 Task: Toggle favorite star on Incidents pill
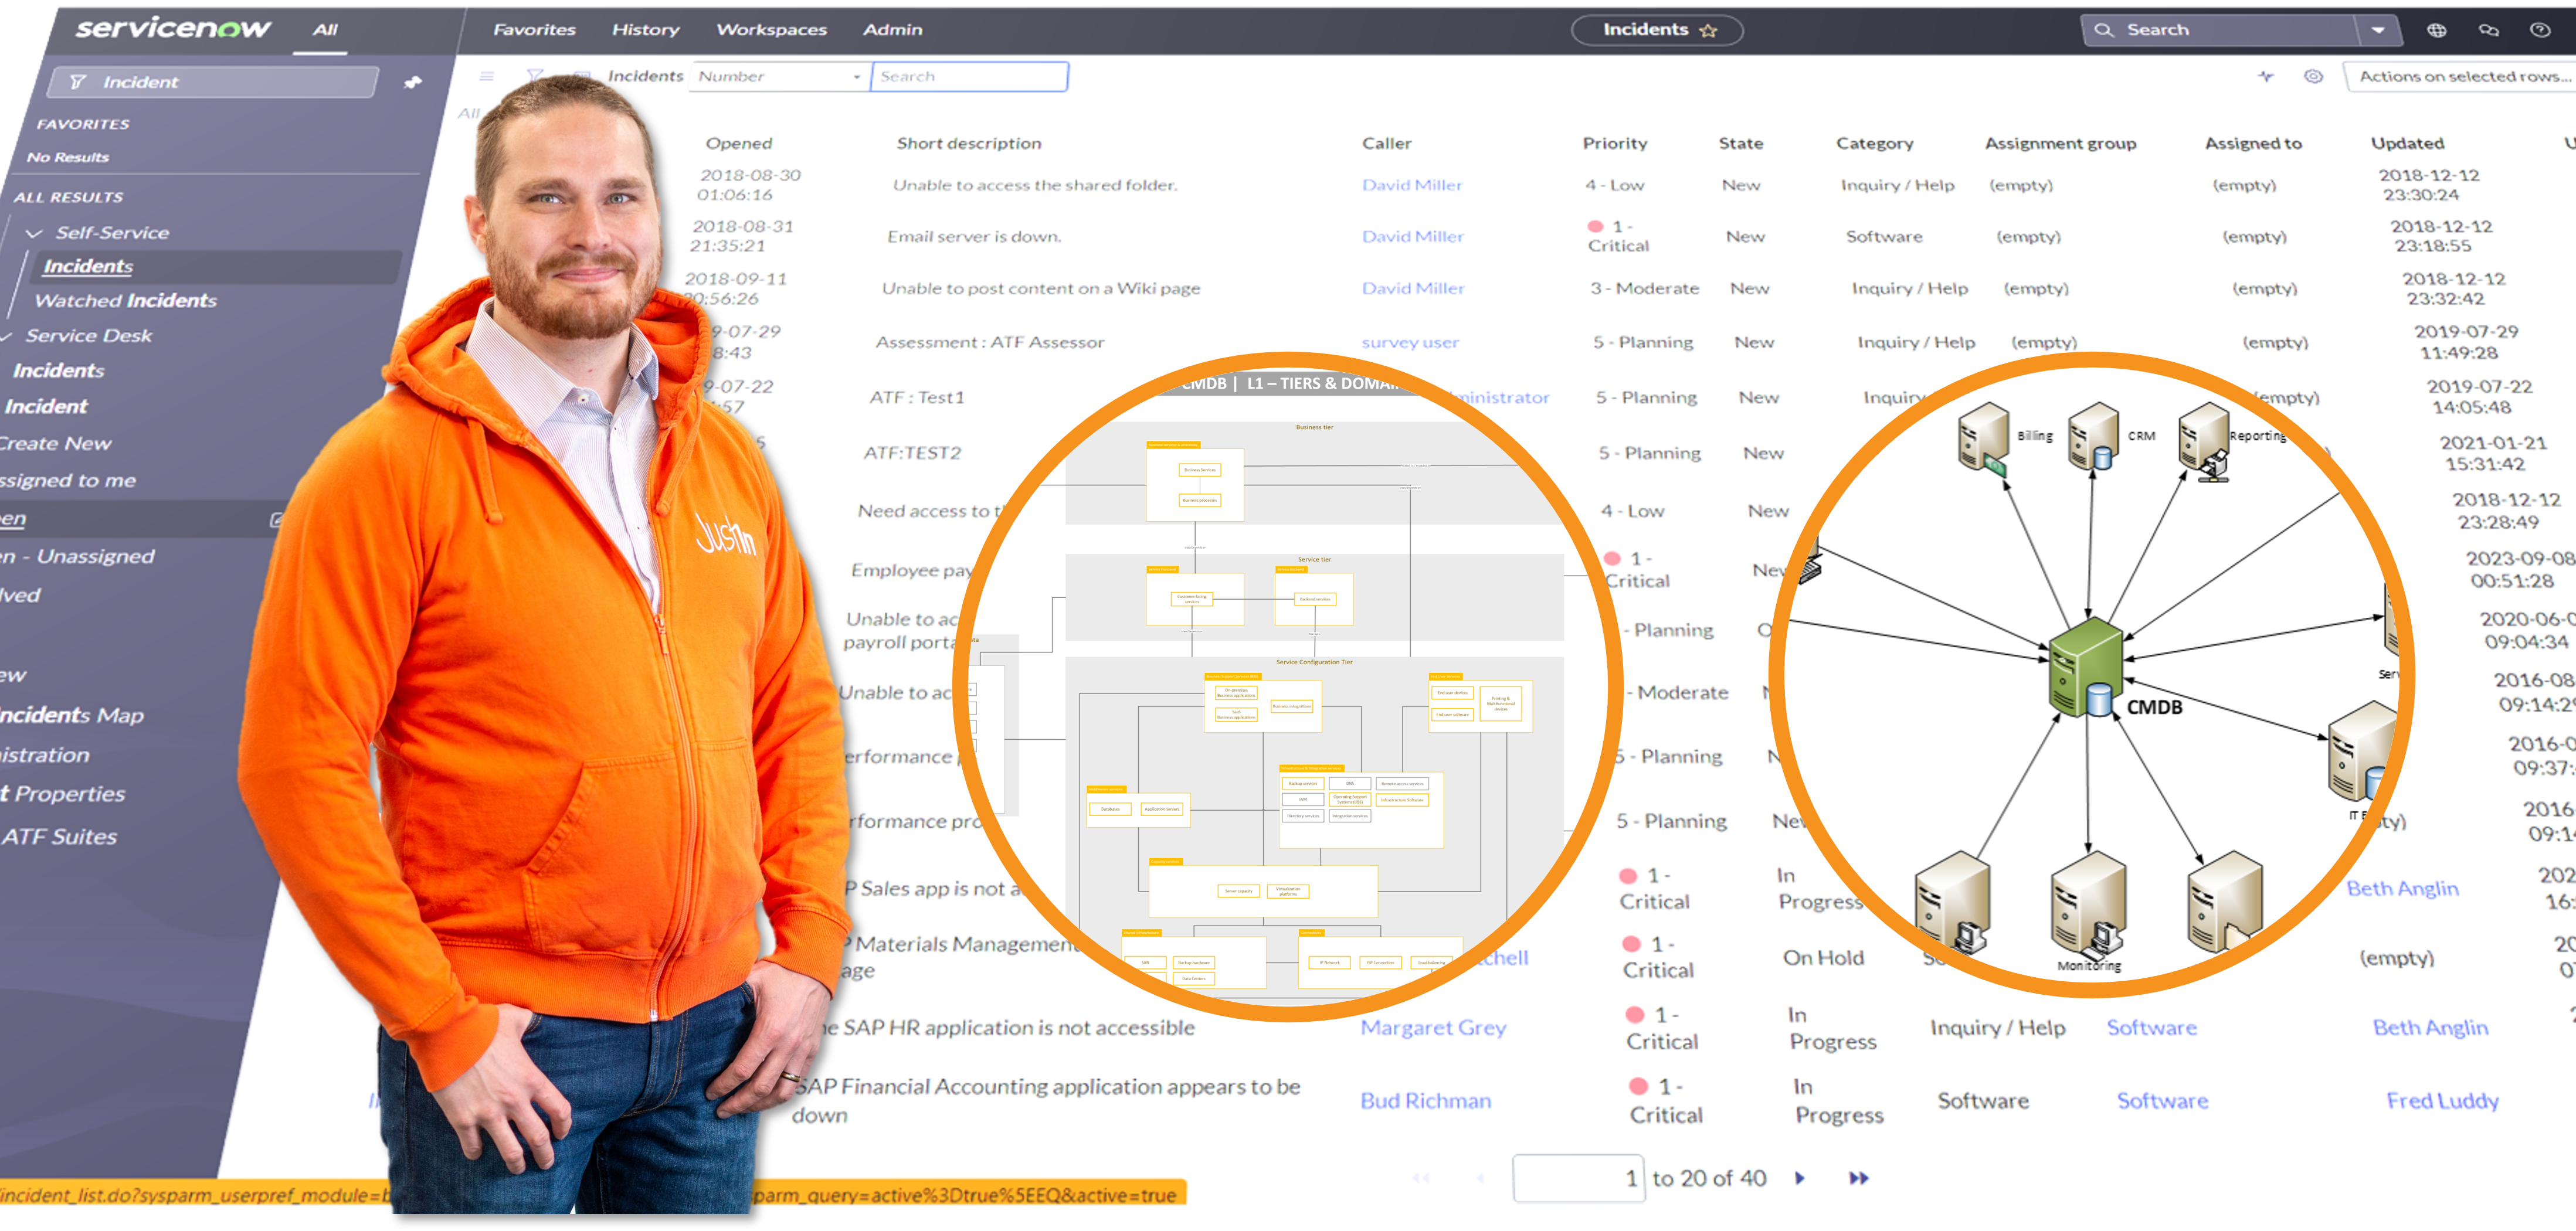(1708, 31)
